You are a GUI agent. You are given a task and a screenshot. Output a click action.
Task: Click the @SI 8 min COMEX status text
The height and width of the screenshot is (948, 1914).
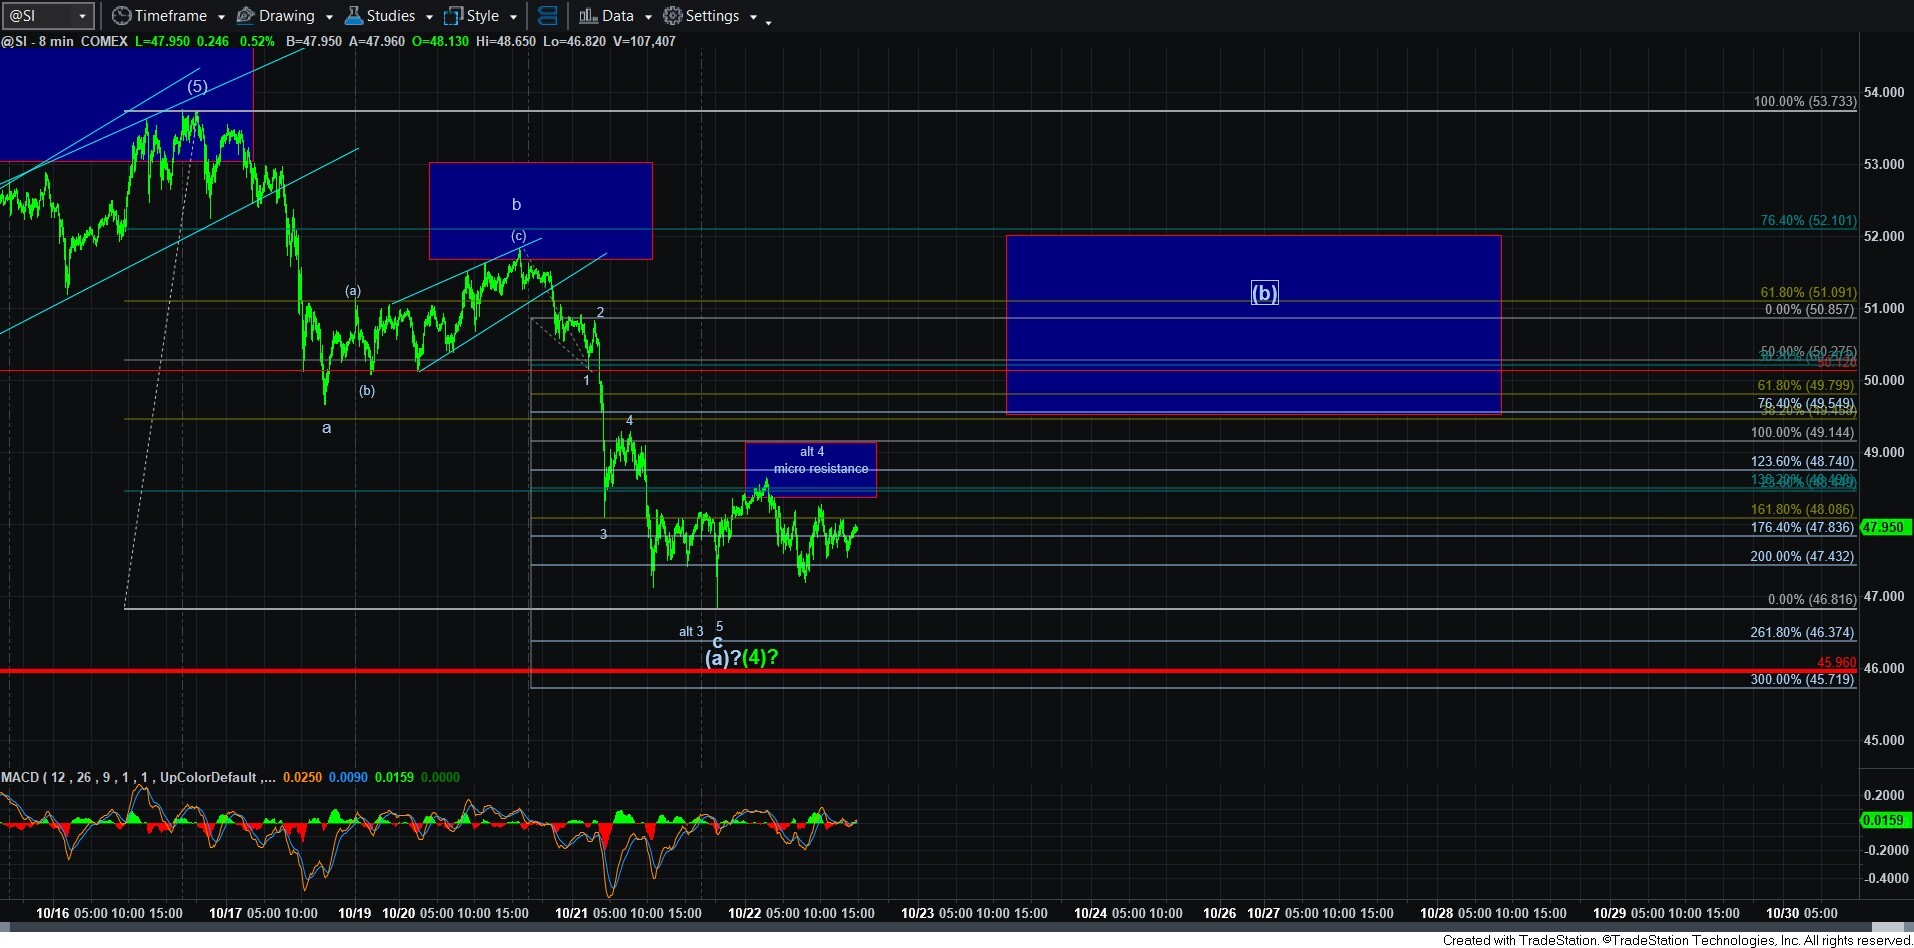click(65, 41)
